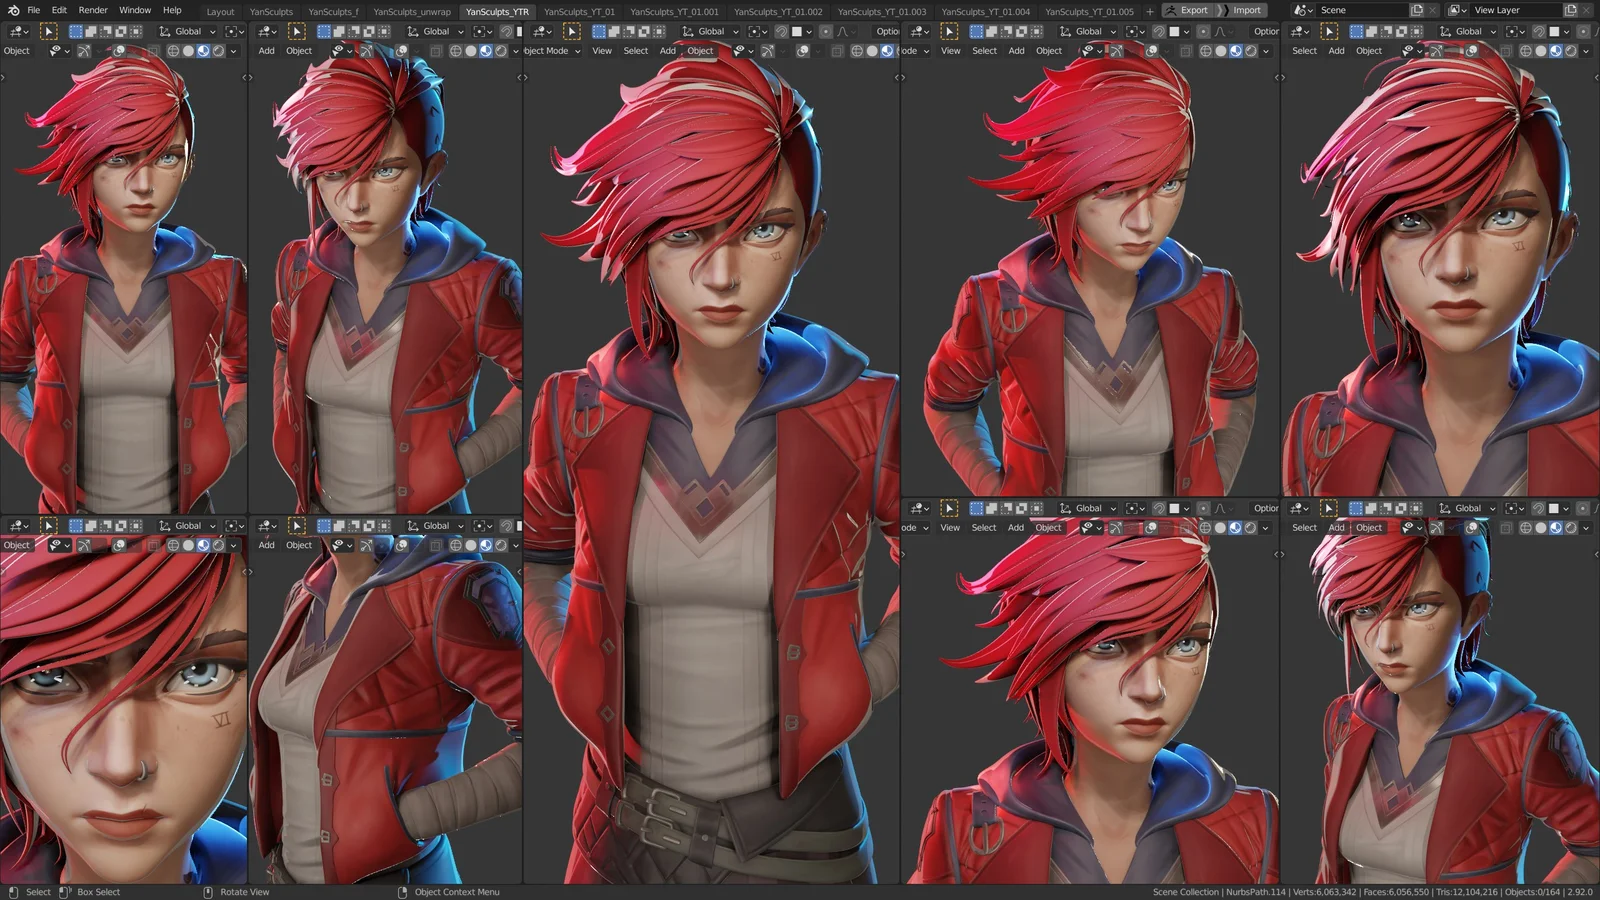
Task: Open the Global transform orientation dropdown
Action: 188,31
